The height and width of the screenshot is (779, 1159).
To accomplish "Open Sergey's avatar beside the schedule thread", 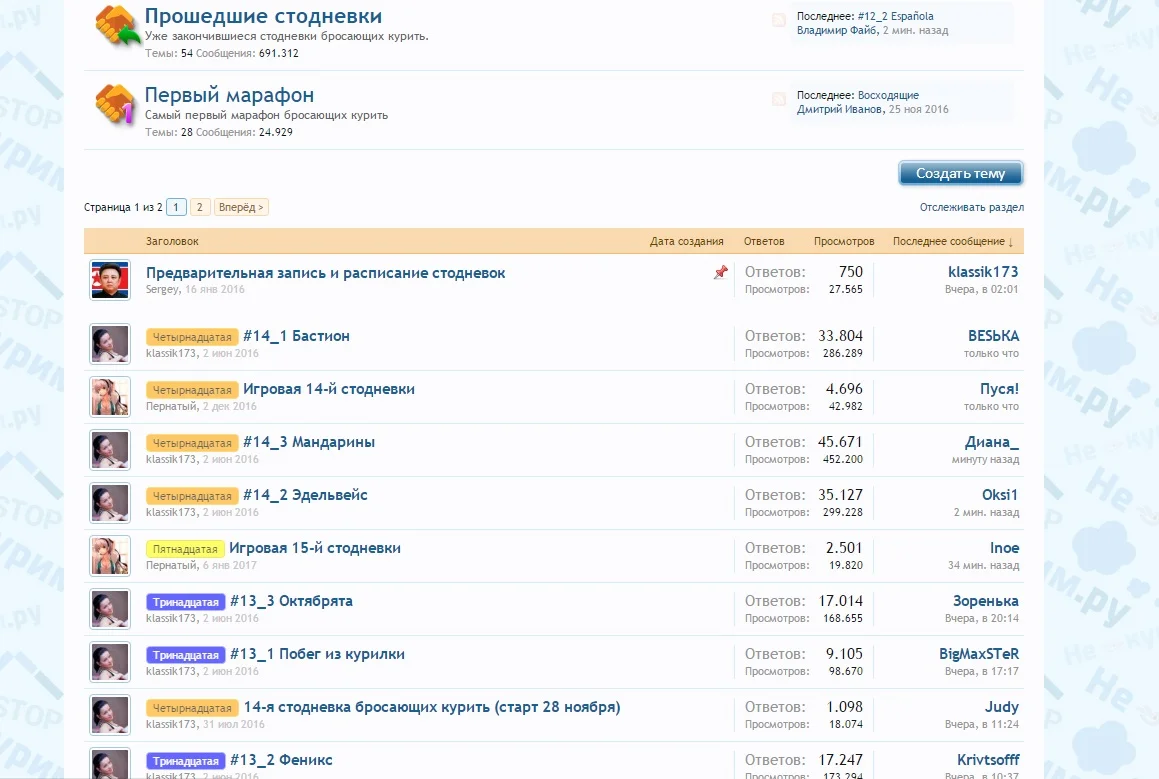I will tap(110, 280).
